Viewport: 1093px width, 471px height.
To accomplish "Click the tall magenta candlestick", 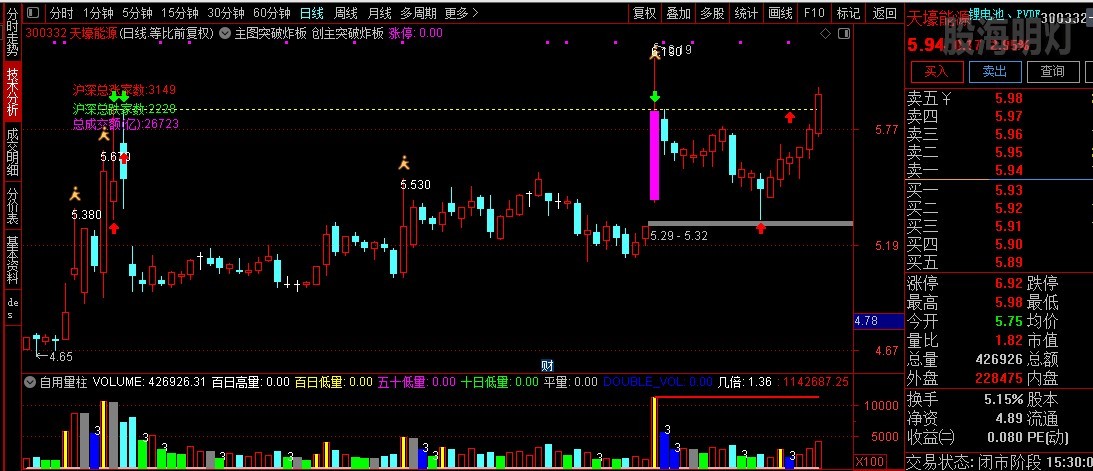I will click(x=654, y=154).
